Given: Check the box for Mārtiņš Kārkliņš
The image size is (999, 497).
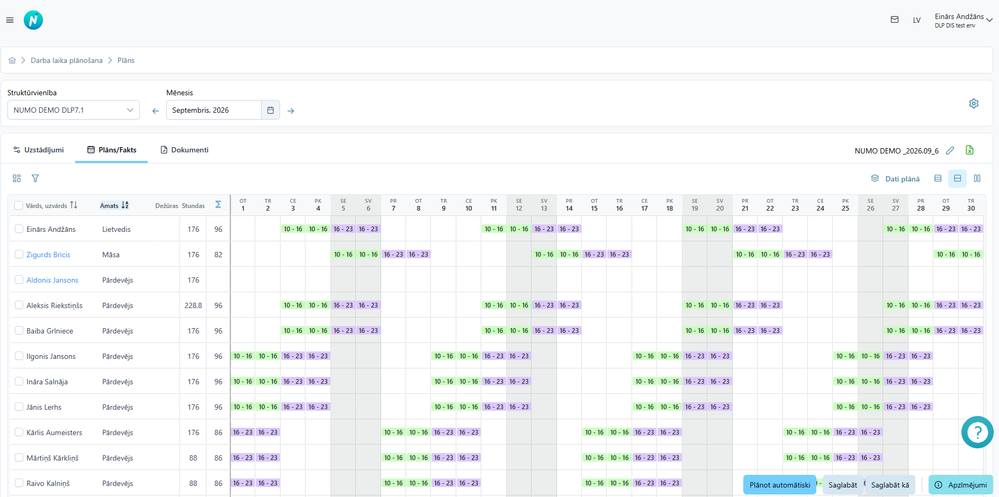Looking at the screenshot, I should coord(18,458).
